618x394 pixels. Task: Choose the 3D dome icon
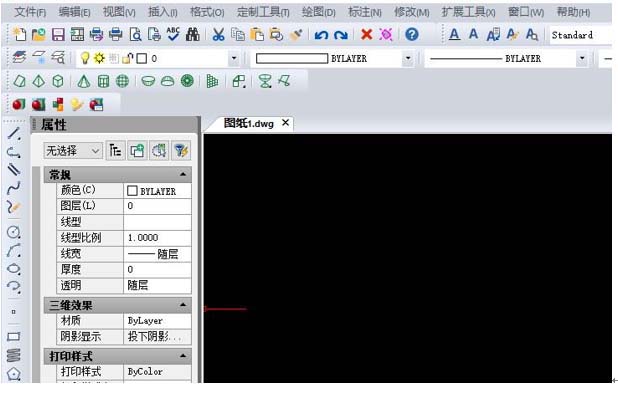(168, 81)
